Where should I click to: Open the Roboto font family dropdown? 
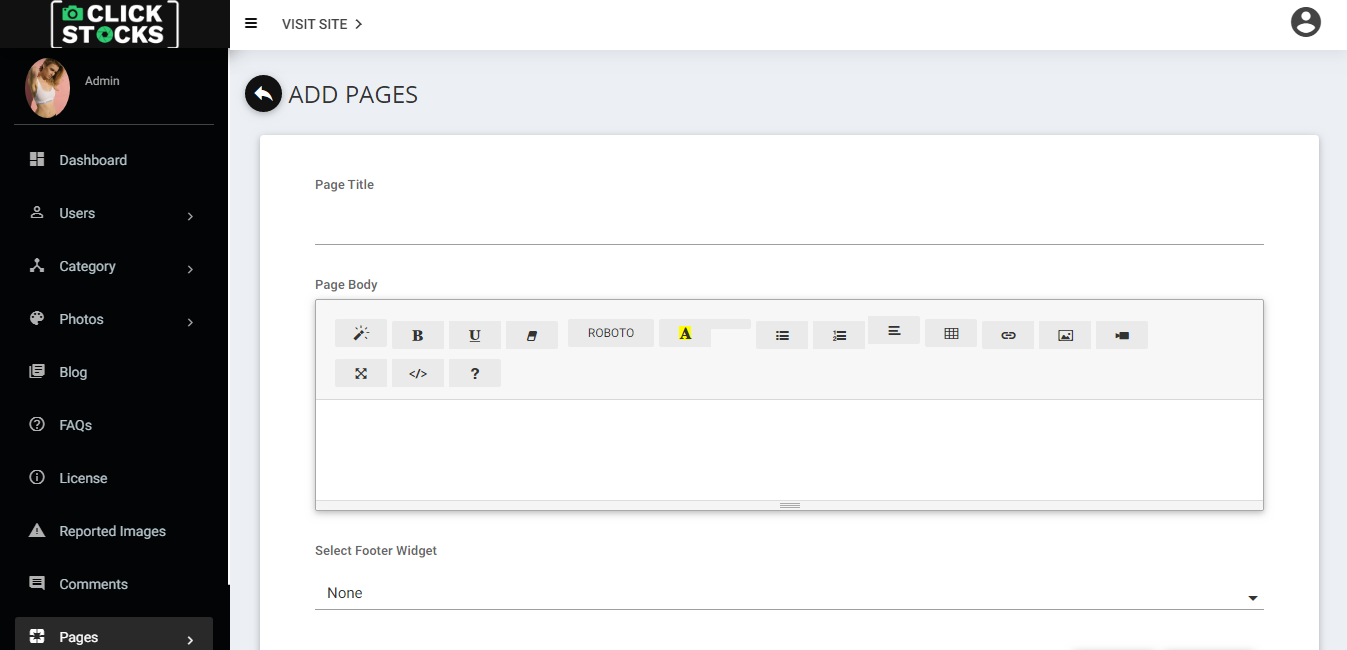tap(611, 333)
